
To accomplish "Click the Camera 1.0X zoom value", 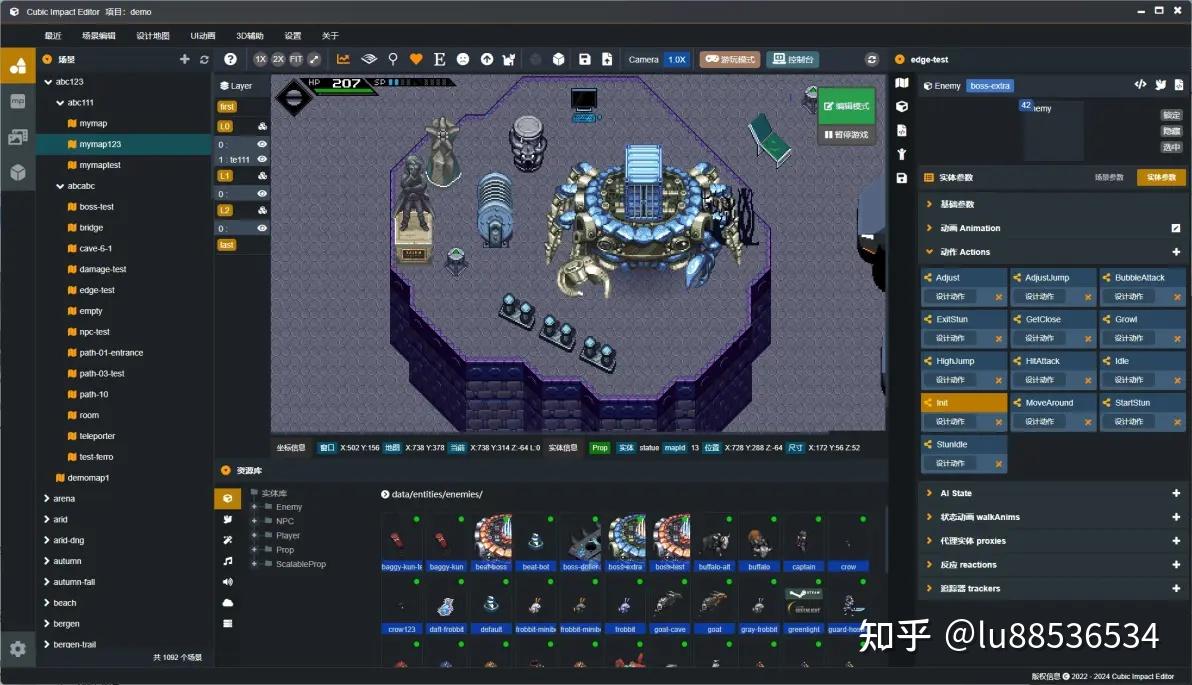I will click(x=677, y=59).
